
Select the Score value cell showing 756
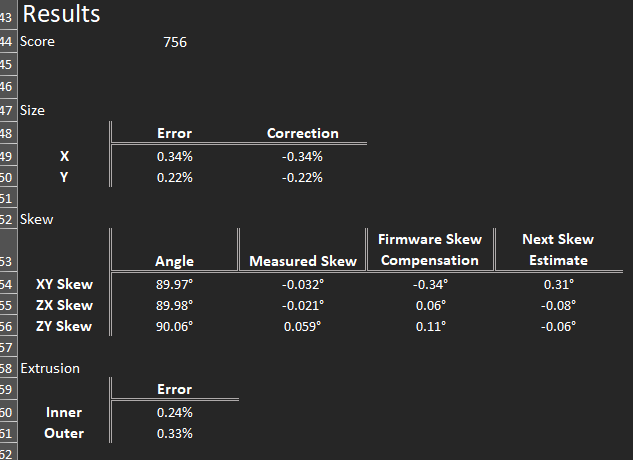pyautogui.click(x=174, y=42)
